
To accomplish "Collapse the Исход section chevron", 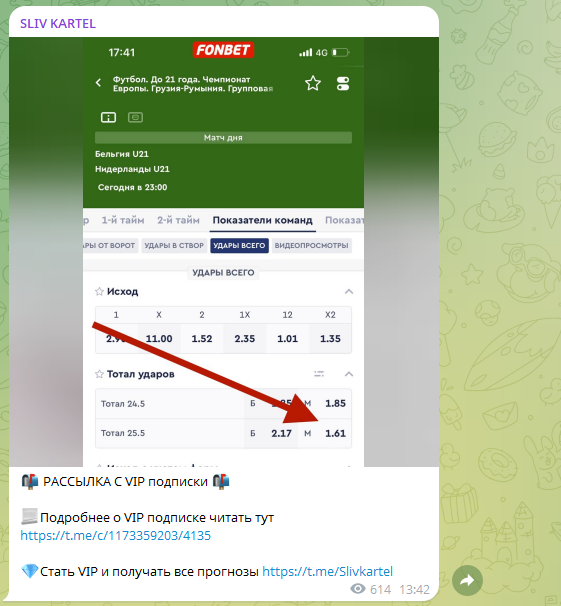I will (349, 291).
